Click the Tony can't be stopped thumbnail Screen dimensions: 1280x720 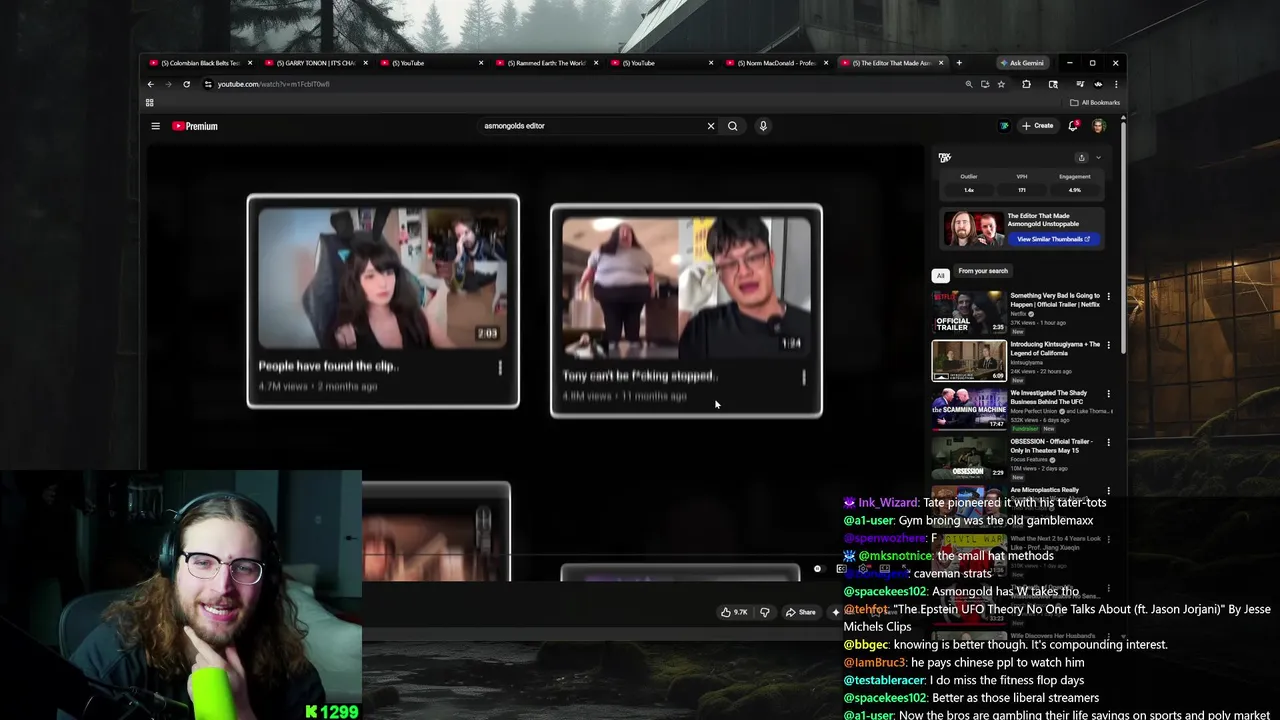pos(686,288)
